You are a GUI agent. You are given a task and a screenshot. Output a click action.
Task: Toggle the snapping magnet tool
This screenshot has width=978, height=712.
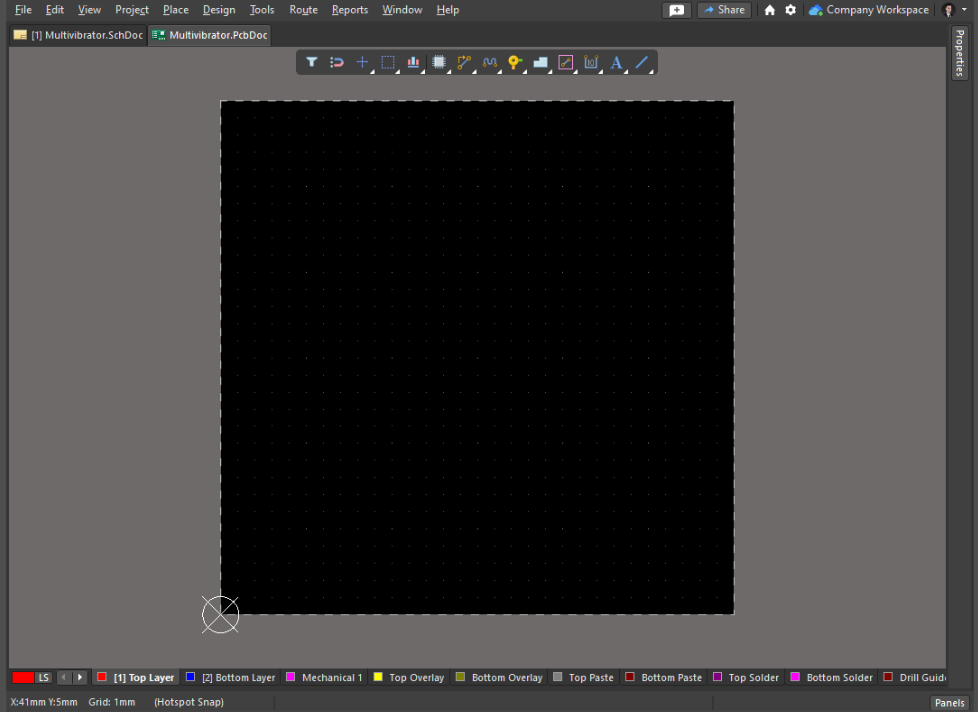coord(337,62)
